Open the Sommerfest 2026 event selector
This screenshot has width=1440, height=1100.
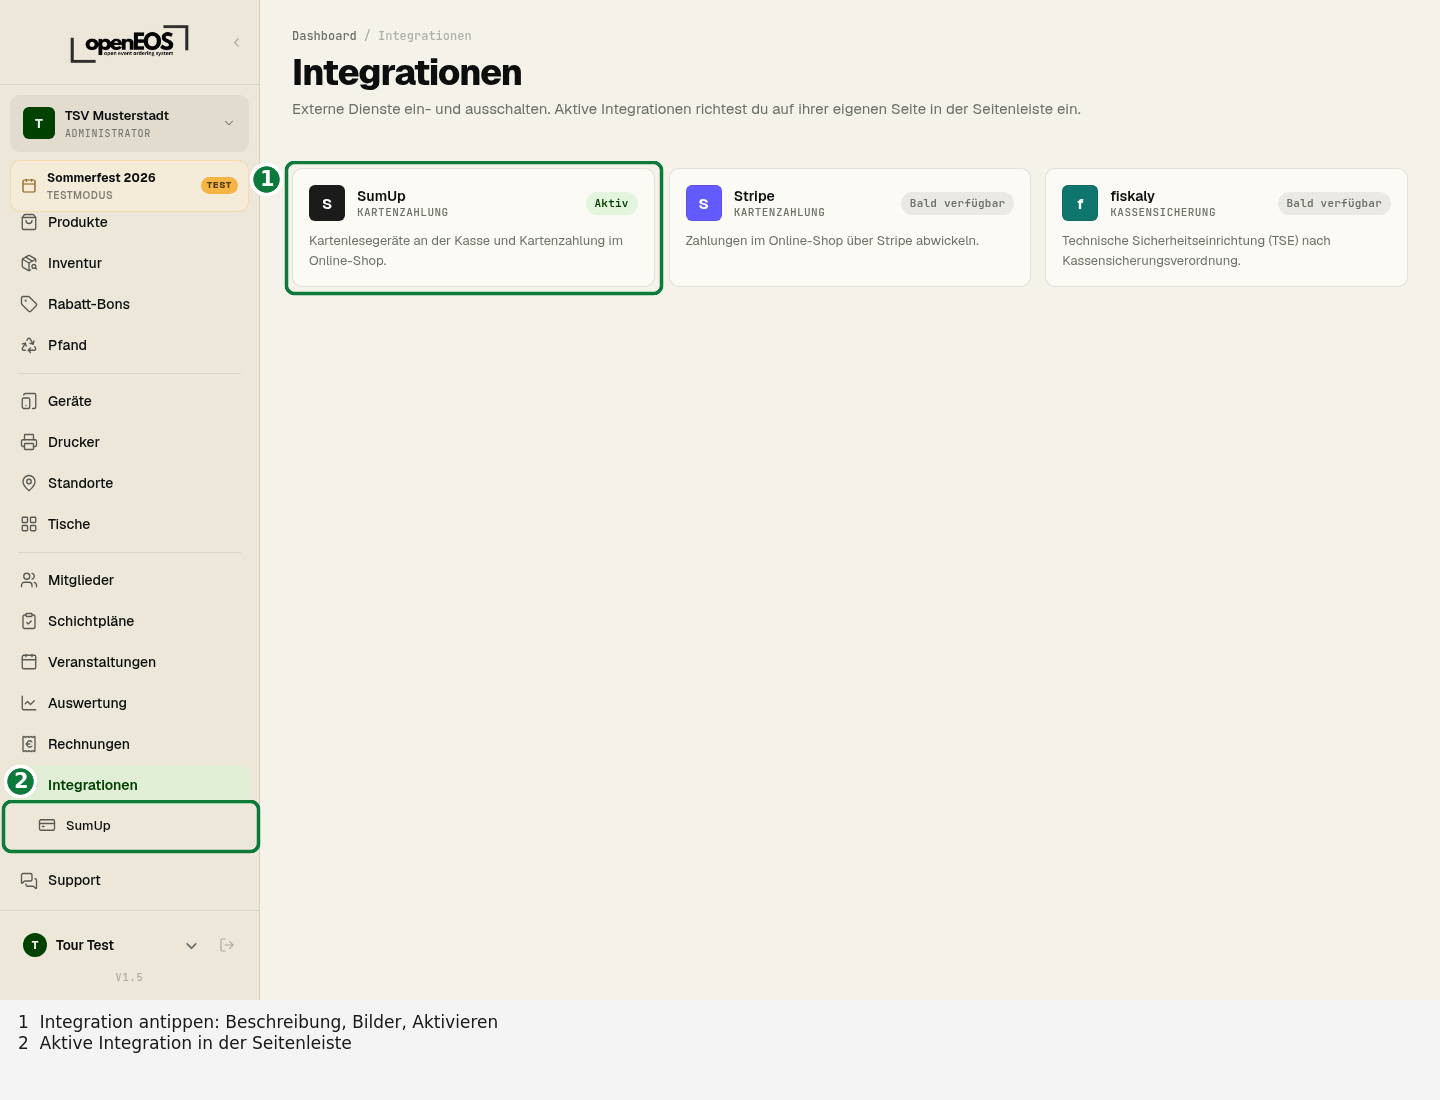(129, 186)
